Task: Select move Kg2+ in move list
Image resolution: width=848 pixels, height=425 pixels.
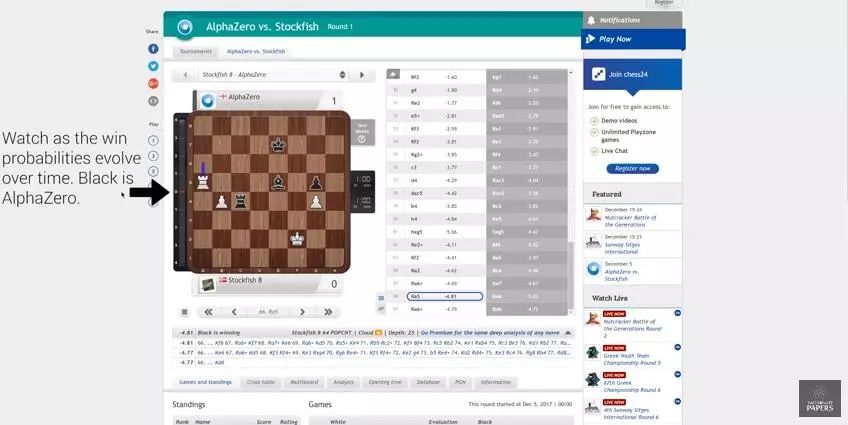Action: 416,155
